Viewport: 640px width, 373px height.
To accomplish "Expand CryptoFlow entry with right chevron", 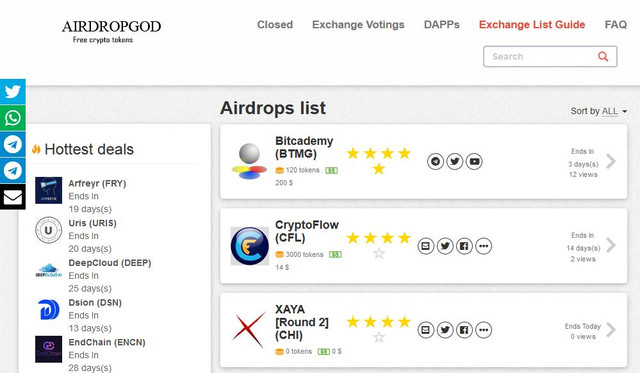I will click(x=611, y=245).
